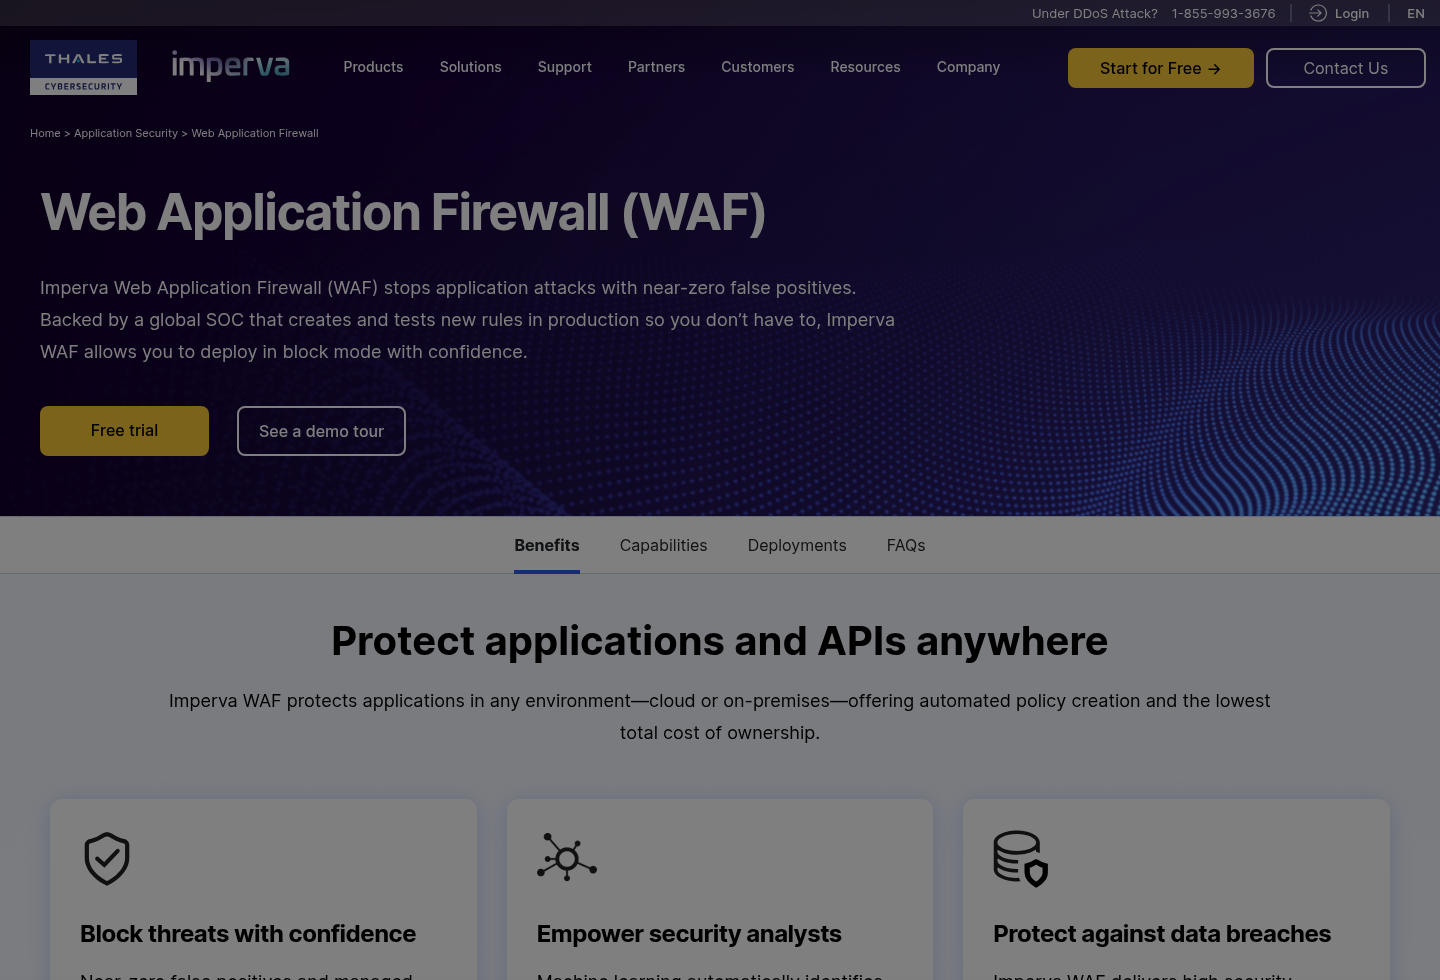Click the Web Application Firewall (WAF) title
This screenshot has width=1440, height=980.
click(403, 213)
